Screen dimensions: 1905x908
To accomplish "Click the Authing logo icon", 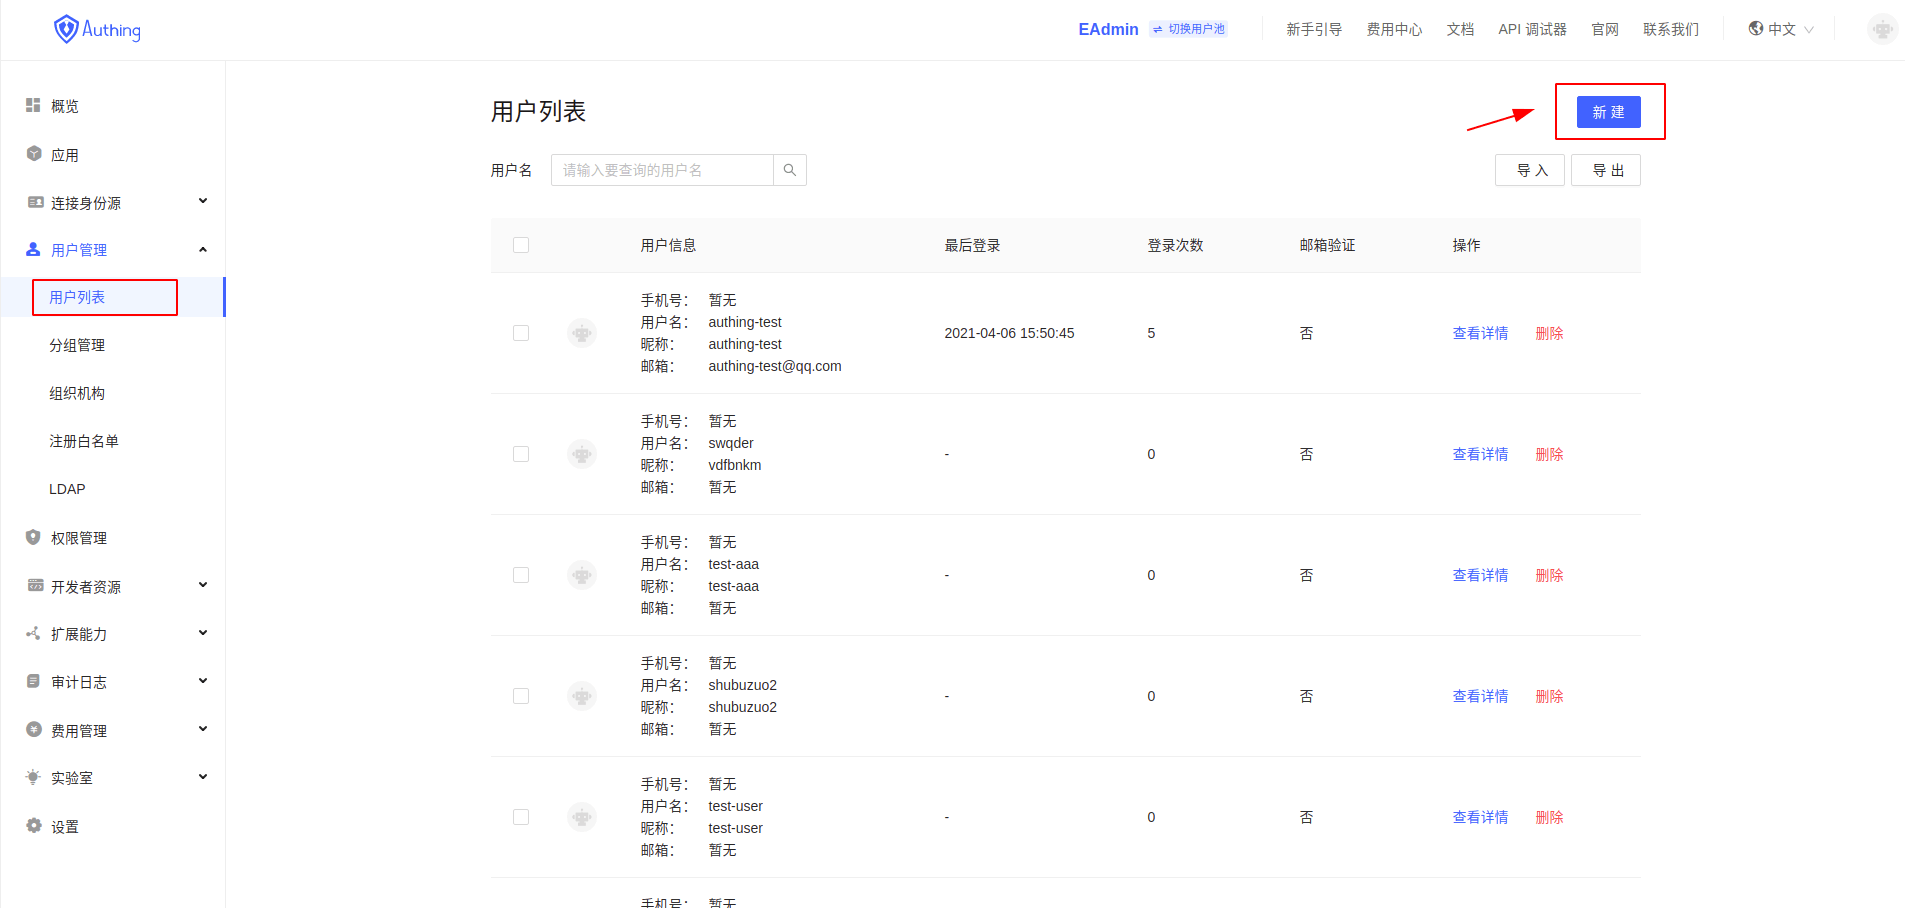I will (66, 29).
